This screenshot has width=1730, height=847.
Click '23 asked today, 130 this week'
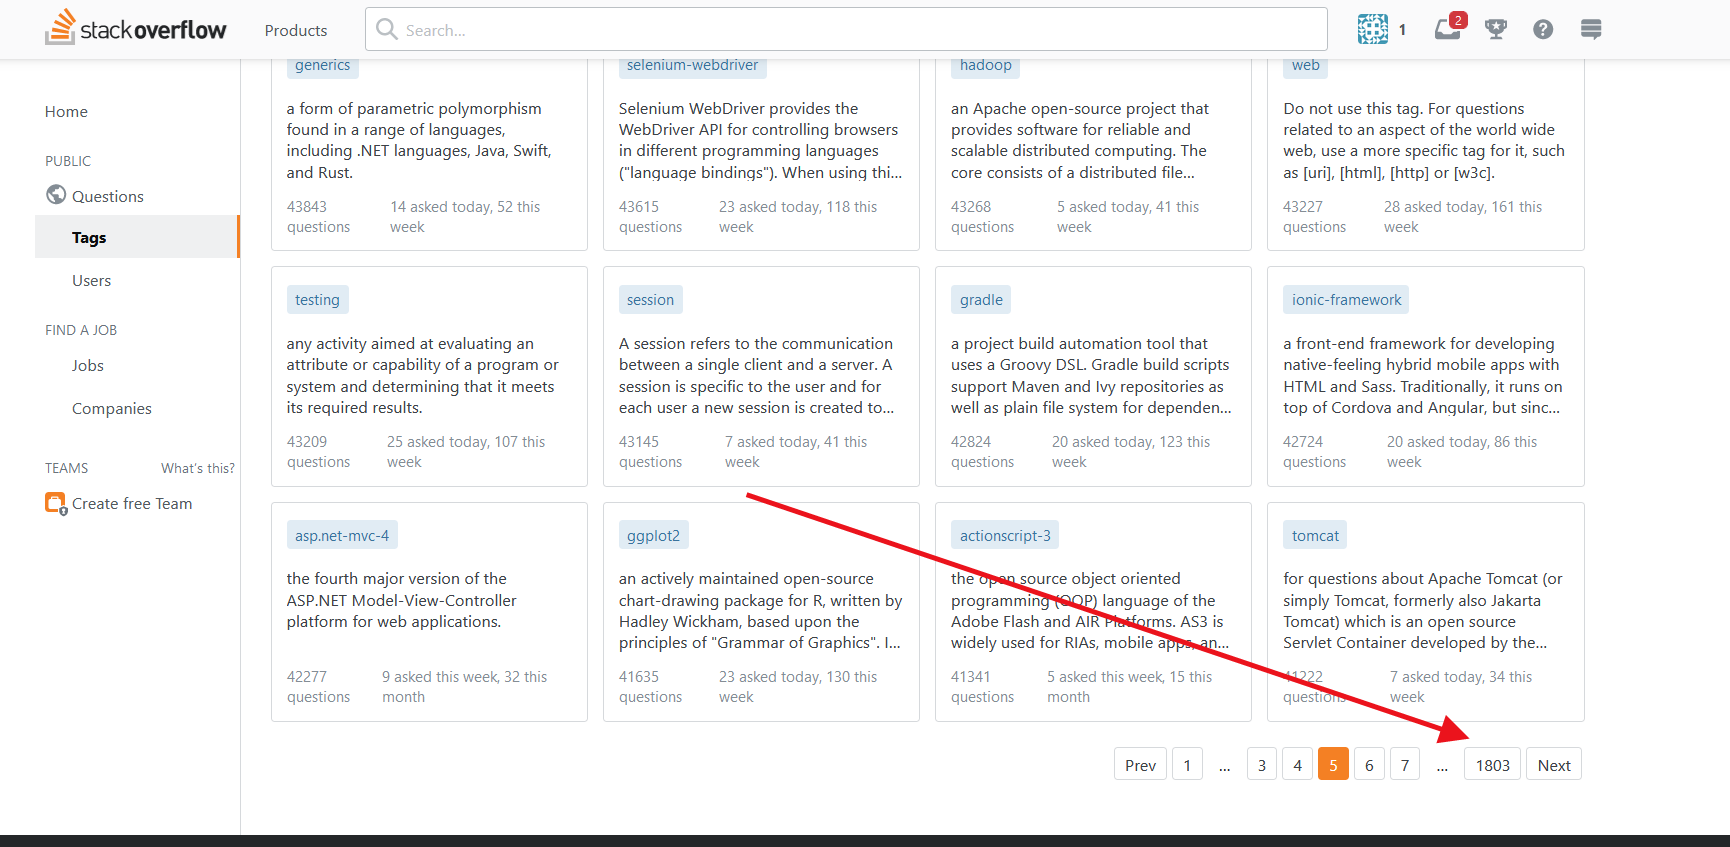click(798, 687)
